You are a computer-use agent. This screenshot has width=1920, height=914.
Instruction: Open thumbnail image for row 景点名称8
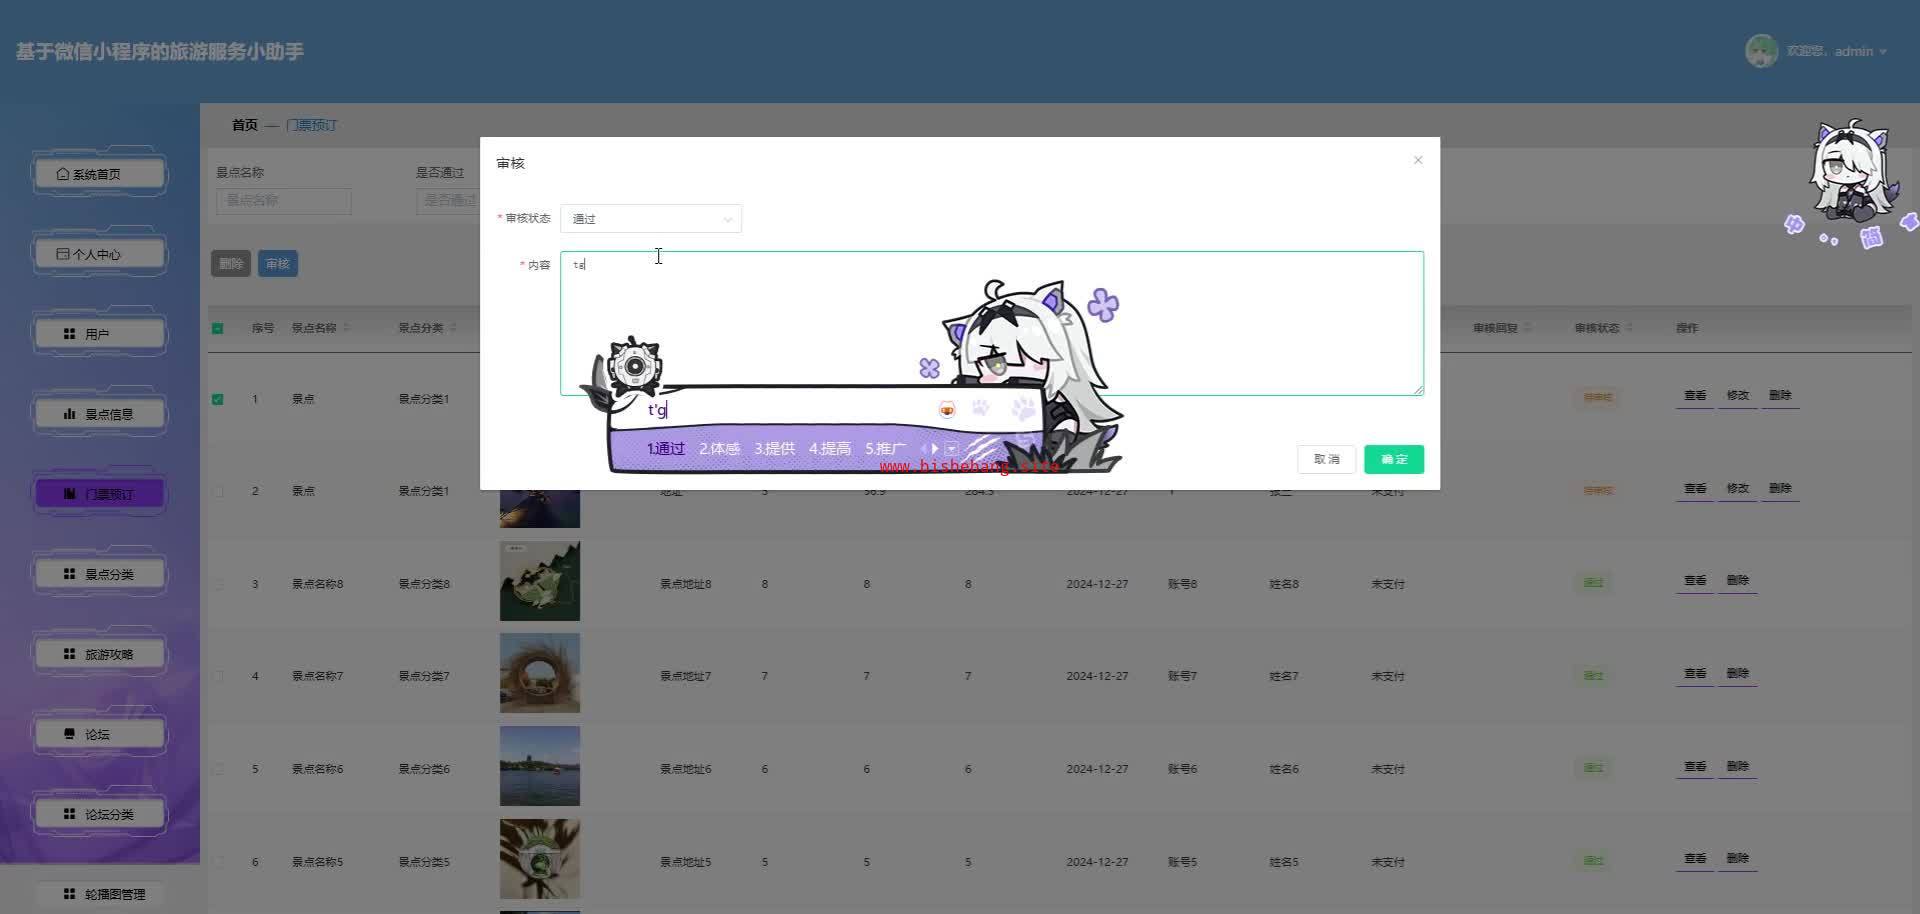click(540, 581)
